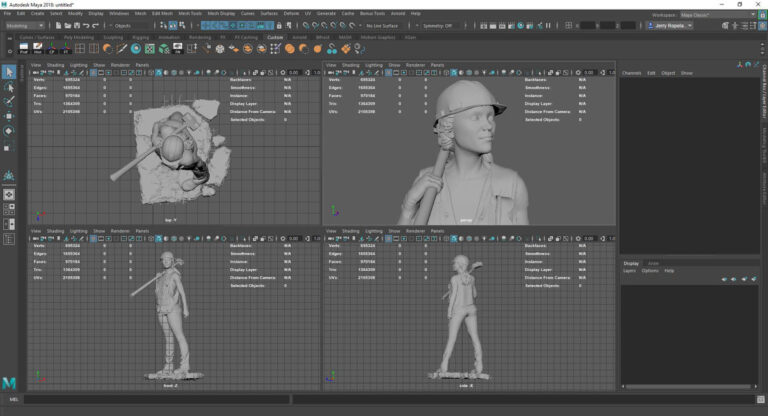The width and height of the screenshot is (768, 416).
Task: Click Channels in the Channel Box menu
Action: [x=631, y=73]
